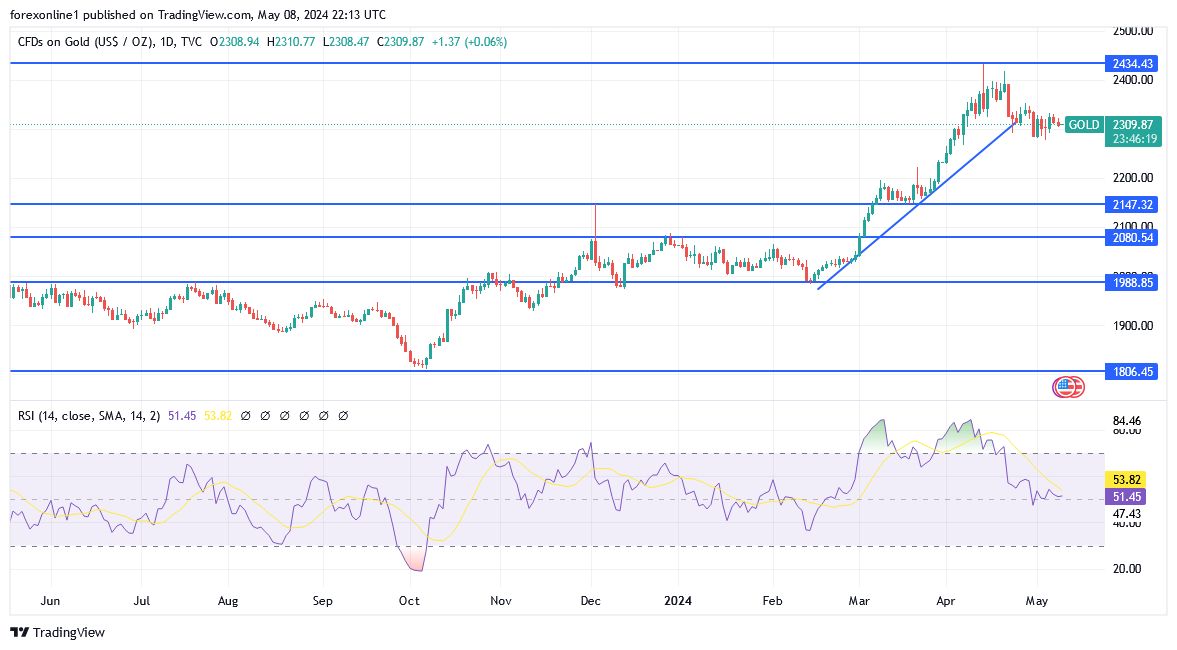Open the GOLD symbol label on price axis
Image resolution: width=1177 pixels, height=650 pixels.
(x=1084, y=125)
